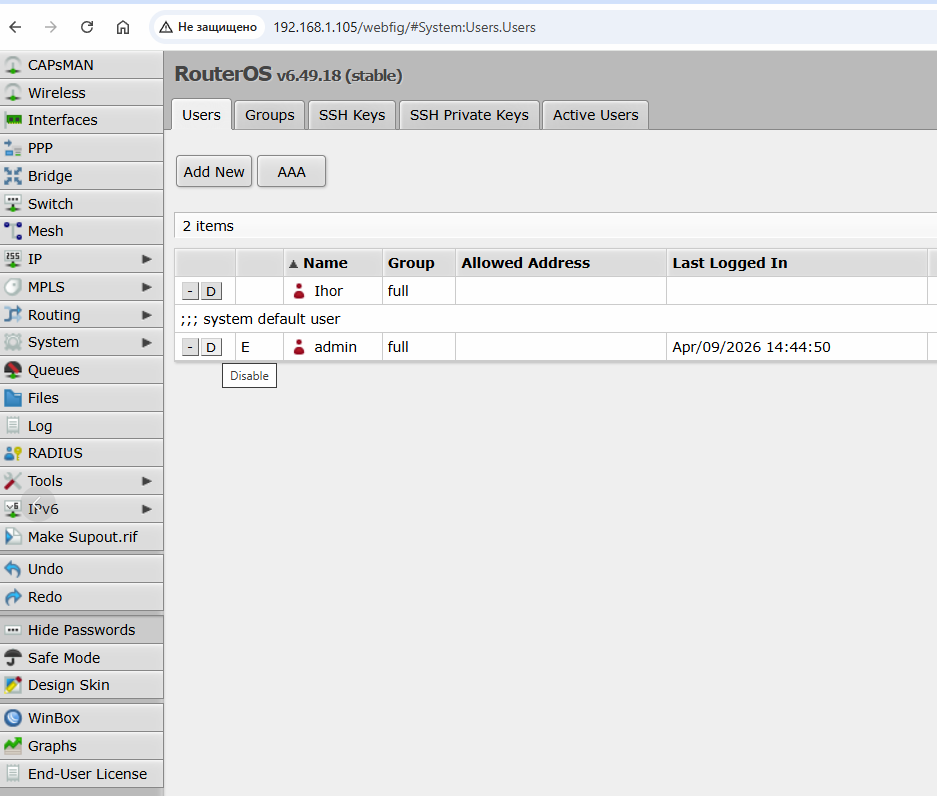Disable the admin user with D button

(211, 347)
